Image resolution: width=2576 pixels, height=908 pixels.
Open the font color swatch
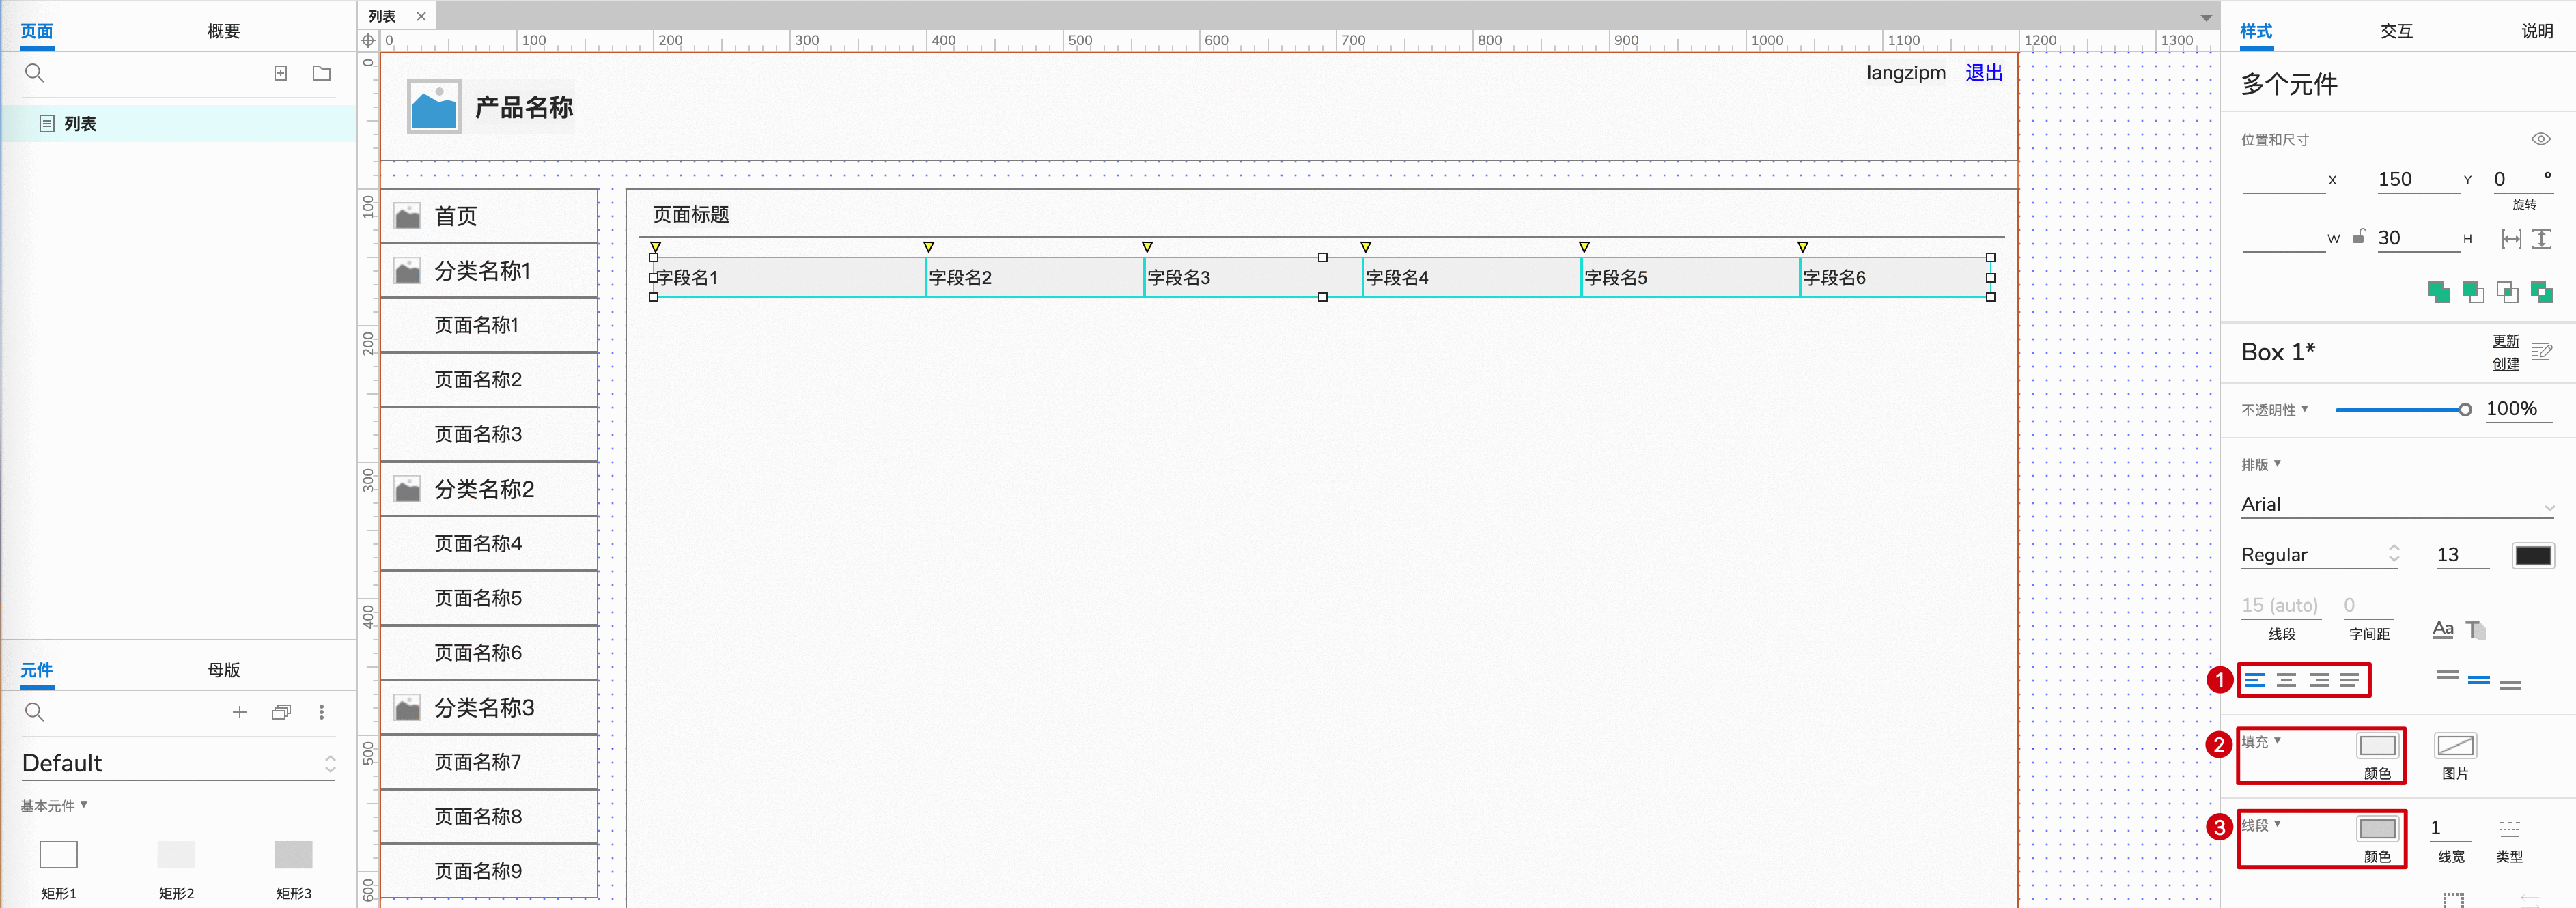pos(2533,555)
